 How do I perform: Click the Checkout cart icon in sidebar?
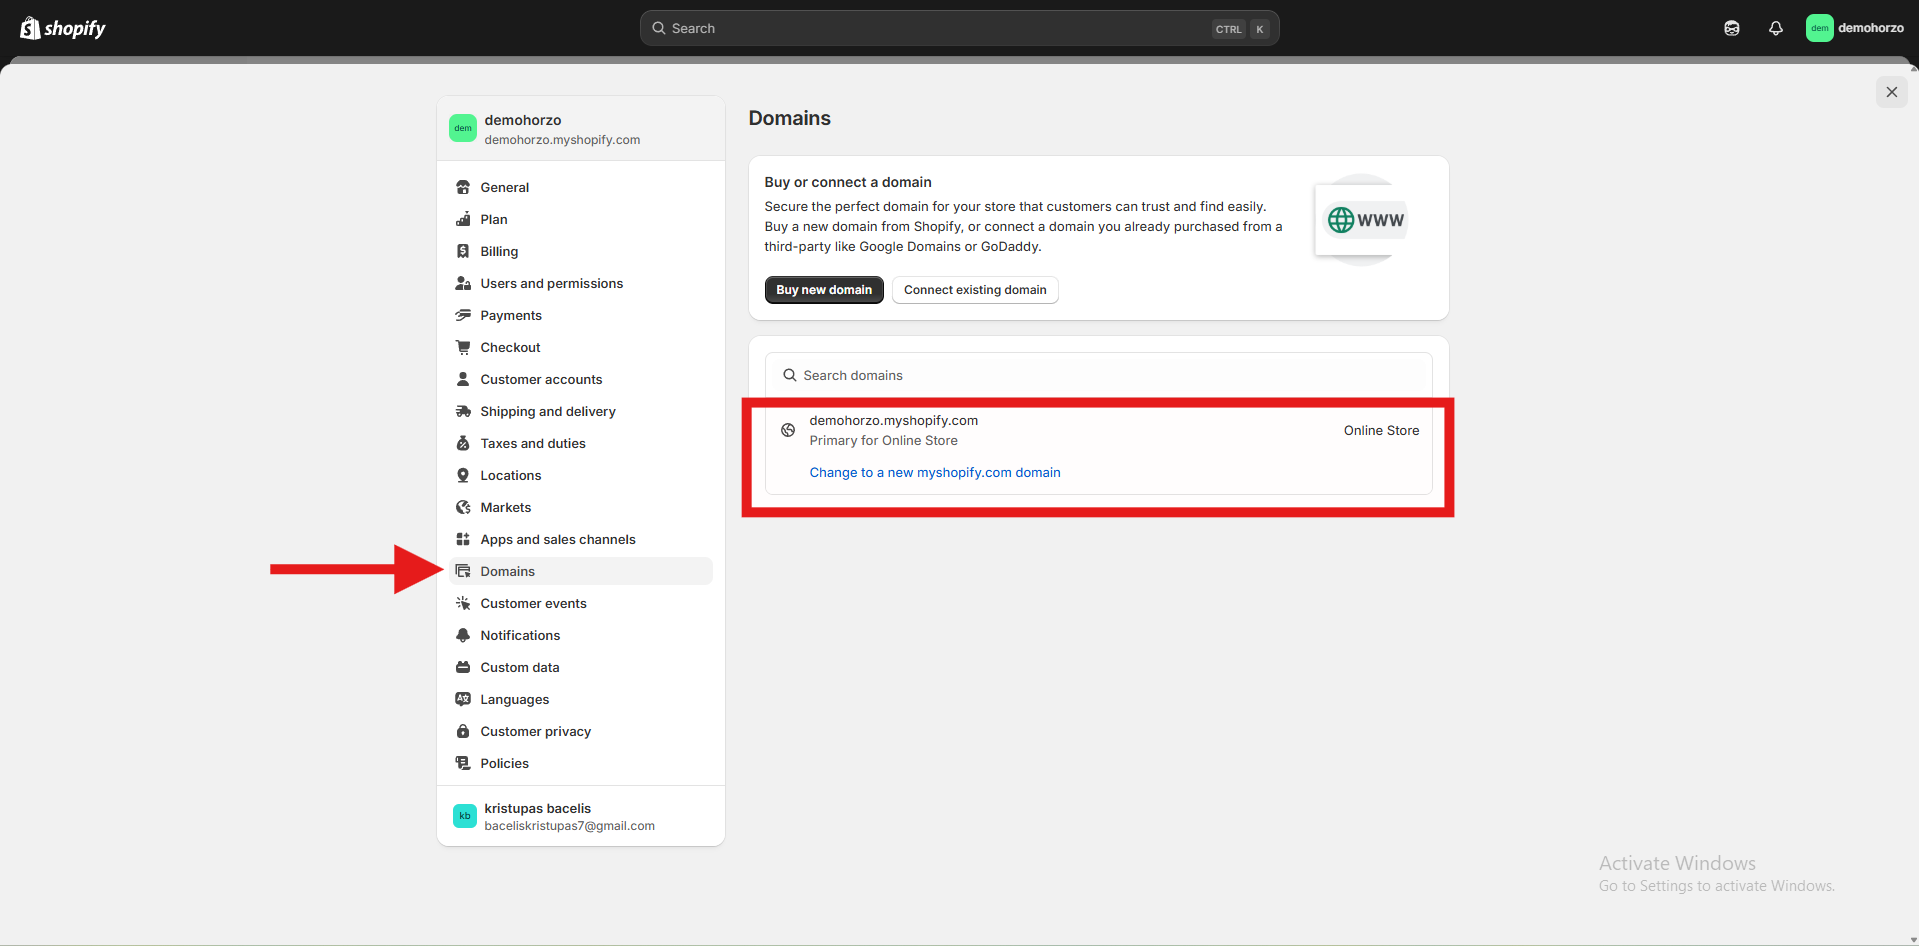click(463, 347)
